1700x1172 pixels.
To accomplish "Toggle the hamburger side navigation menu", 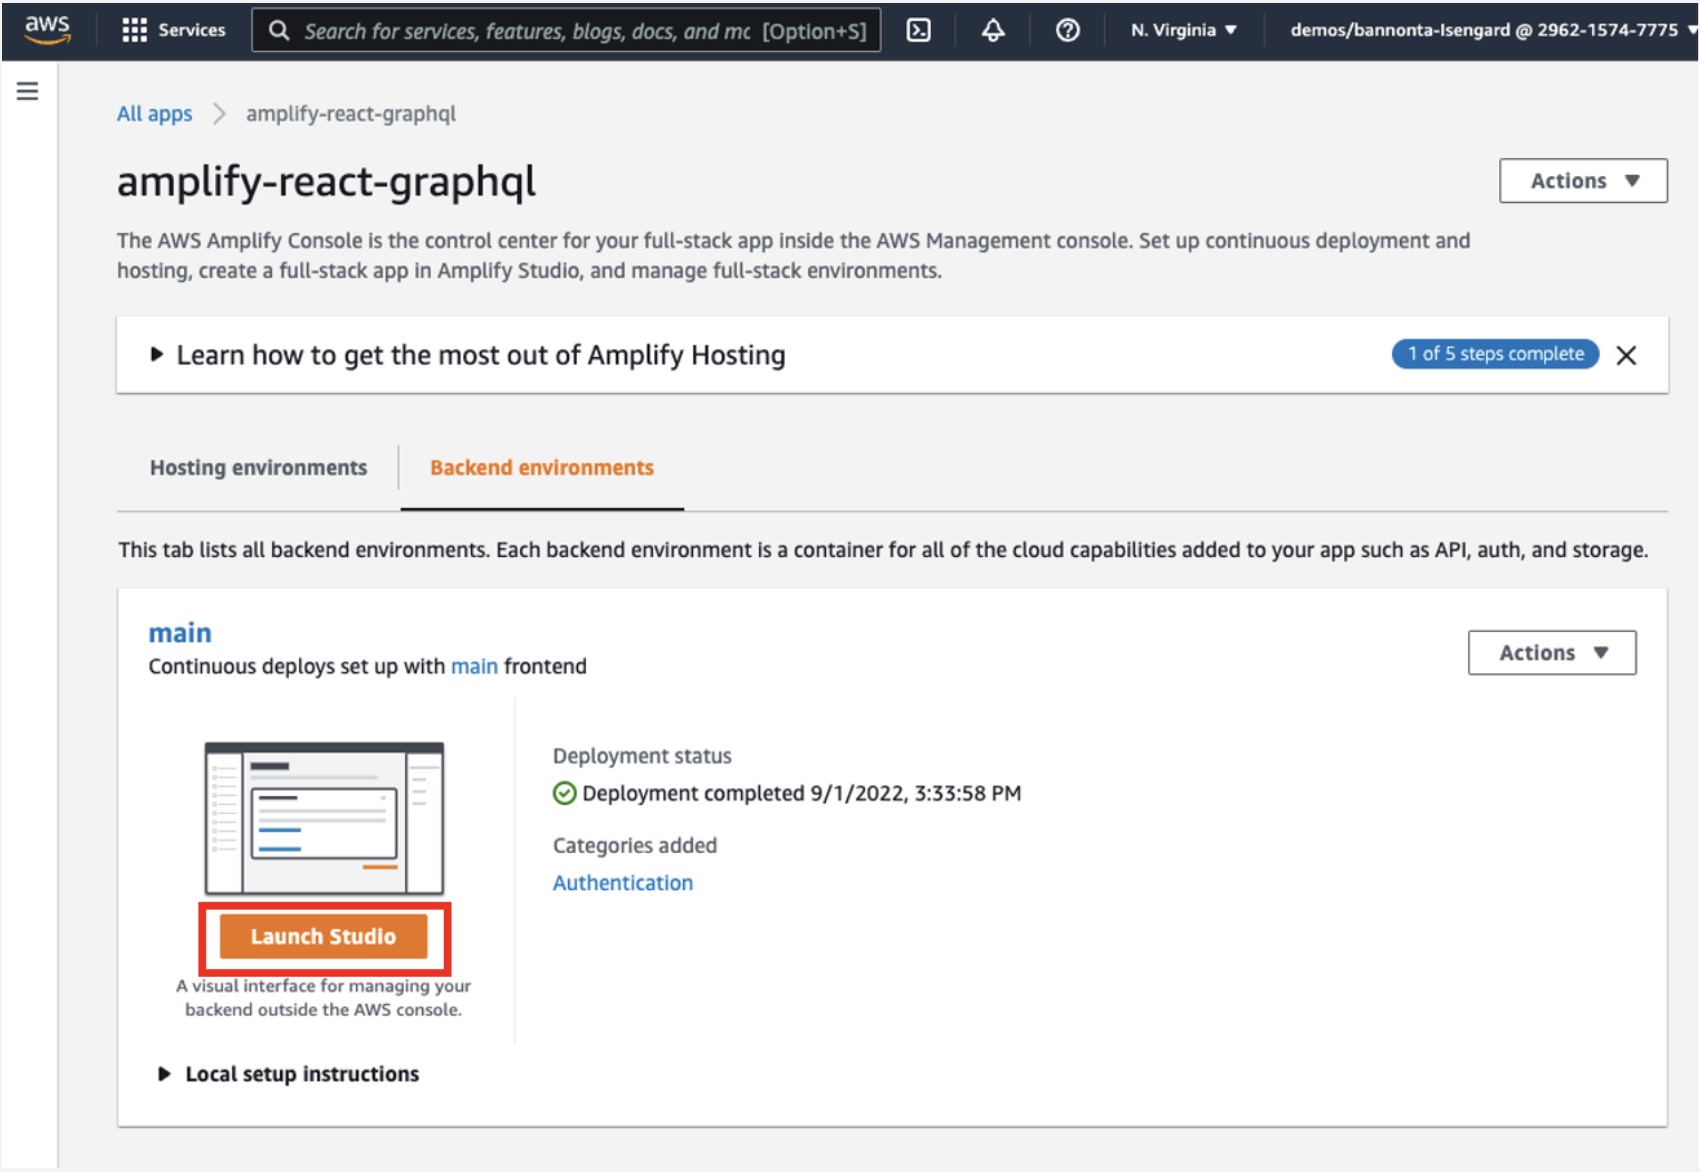I will 28,92.
